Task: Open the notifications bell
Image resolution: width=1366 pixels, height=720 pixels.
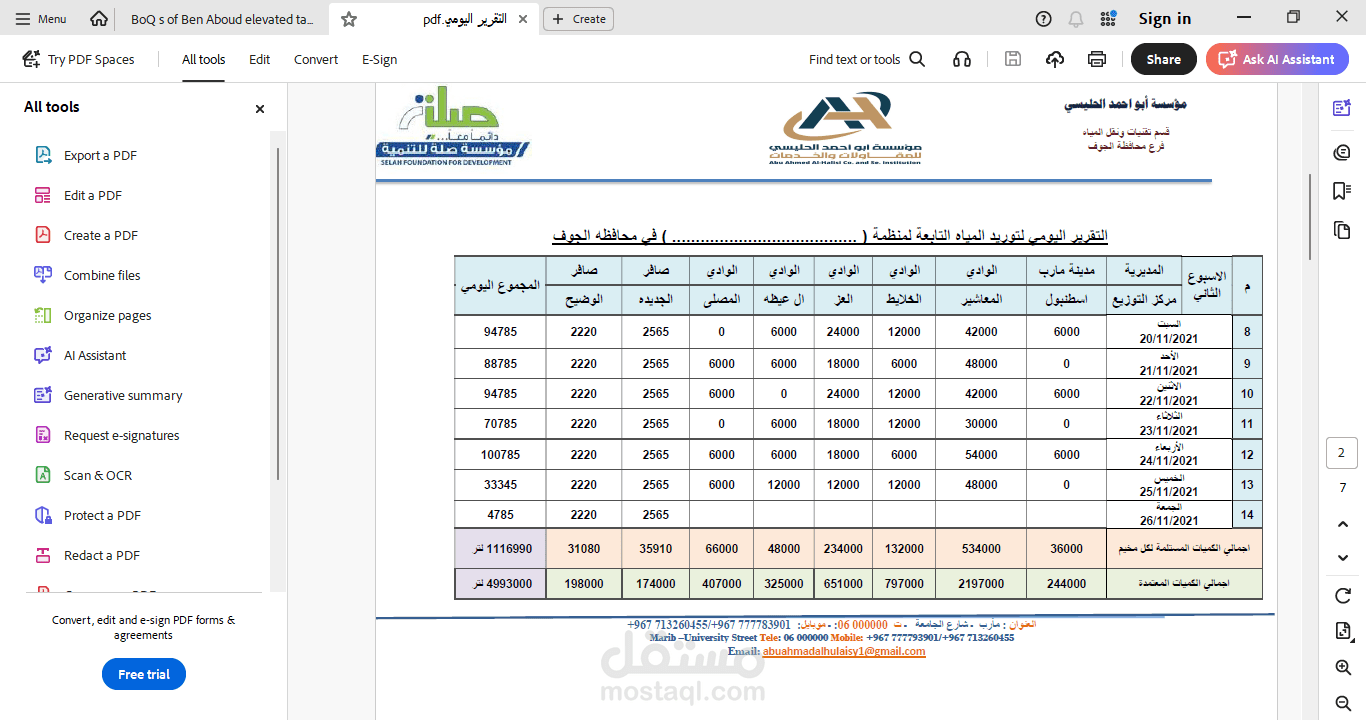Action: [x=1076, y=19]
